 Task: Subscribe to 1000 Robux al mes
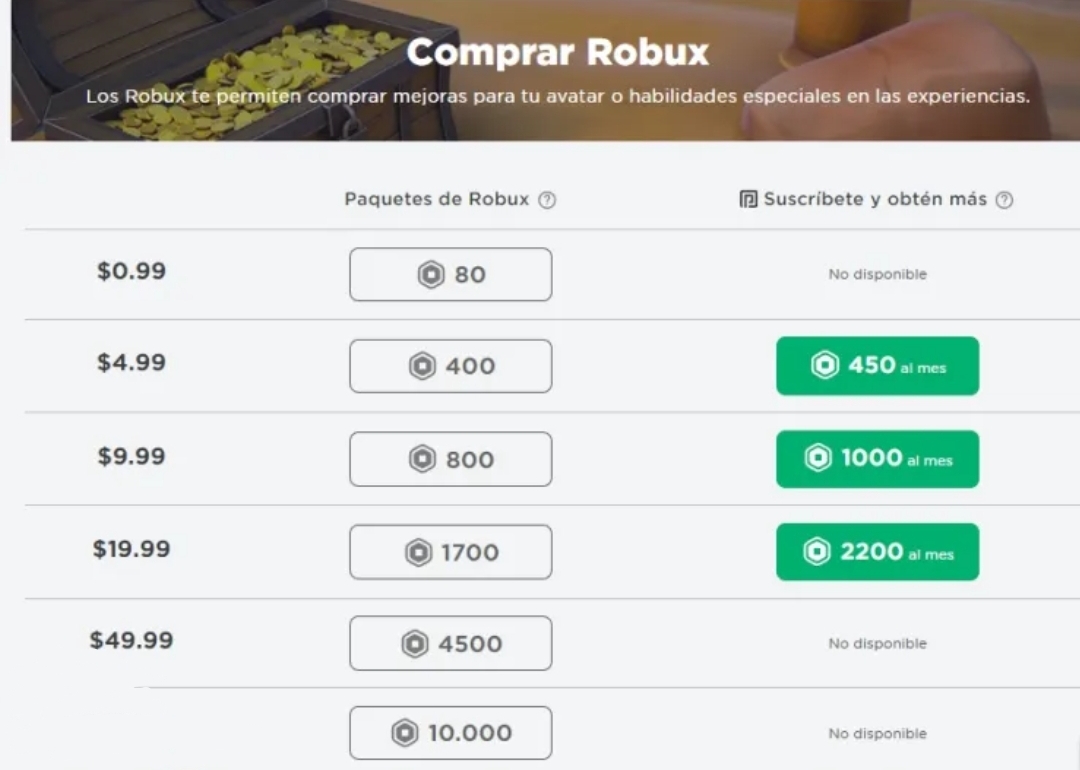click(x=877, y=459)
